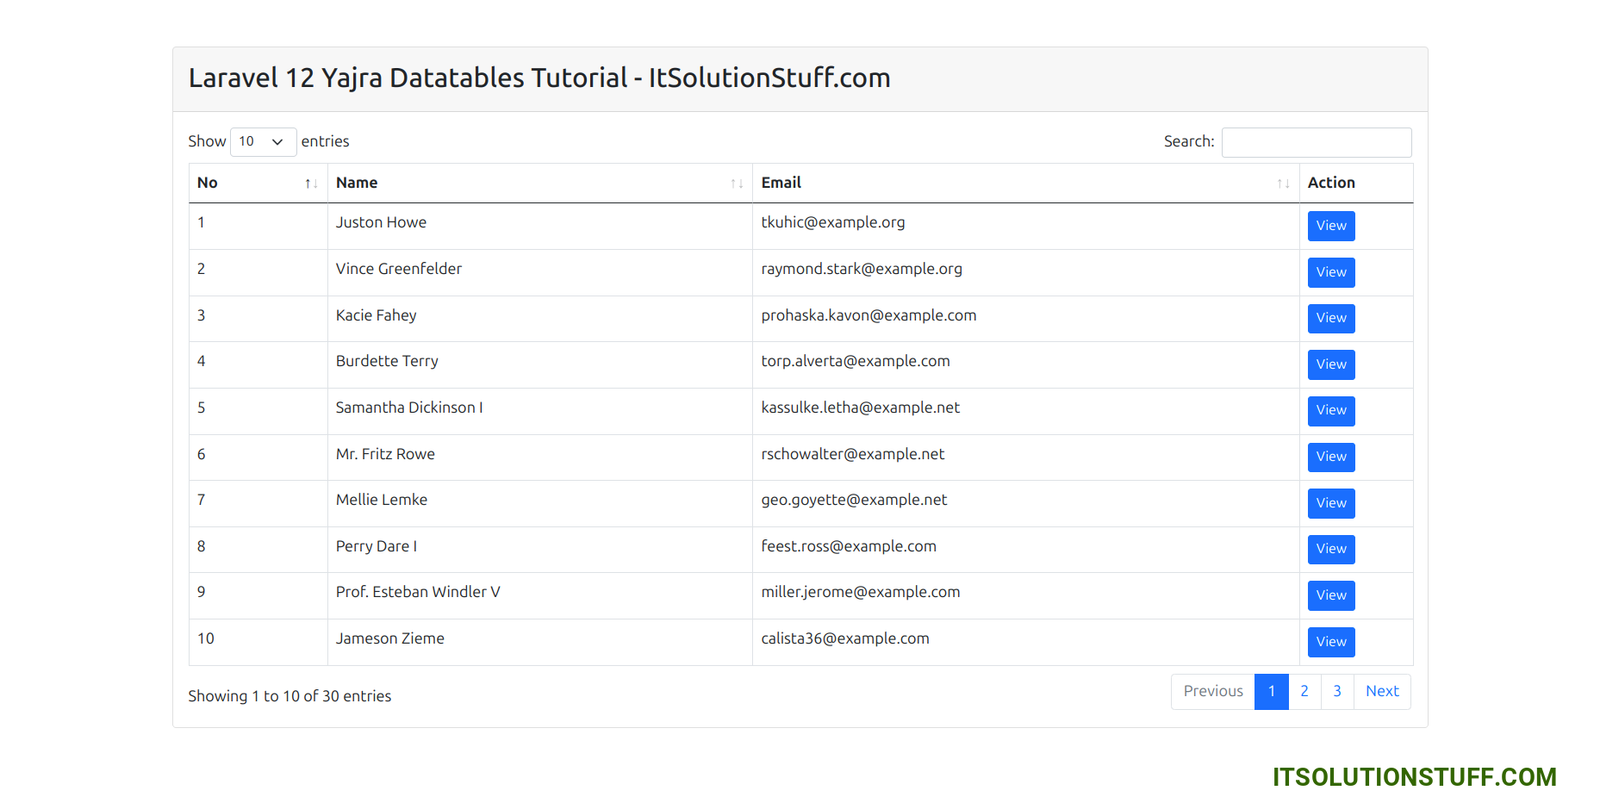Open the Show entries count dropdown

click(x=263, y=142)
